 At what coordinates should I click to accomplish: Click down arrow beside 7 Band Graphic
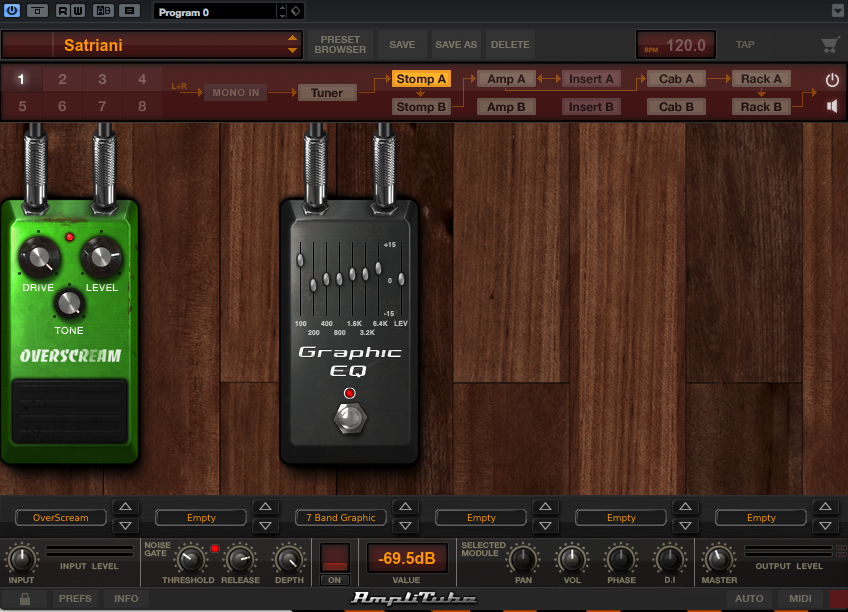point(406,525)
